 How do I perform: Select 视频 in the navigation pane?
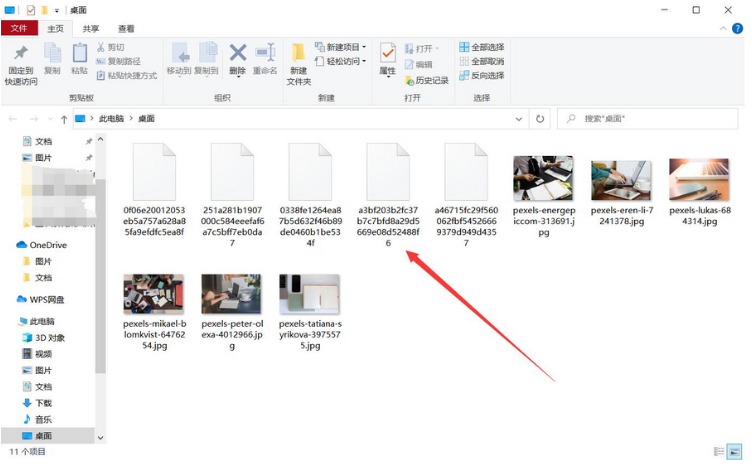pos(37,354)
